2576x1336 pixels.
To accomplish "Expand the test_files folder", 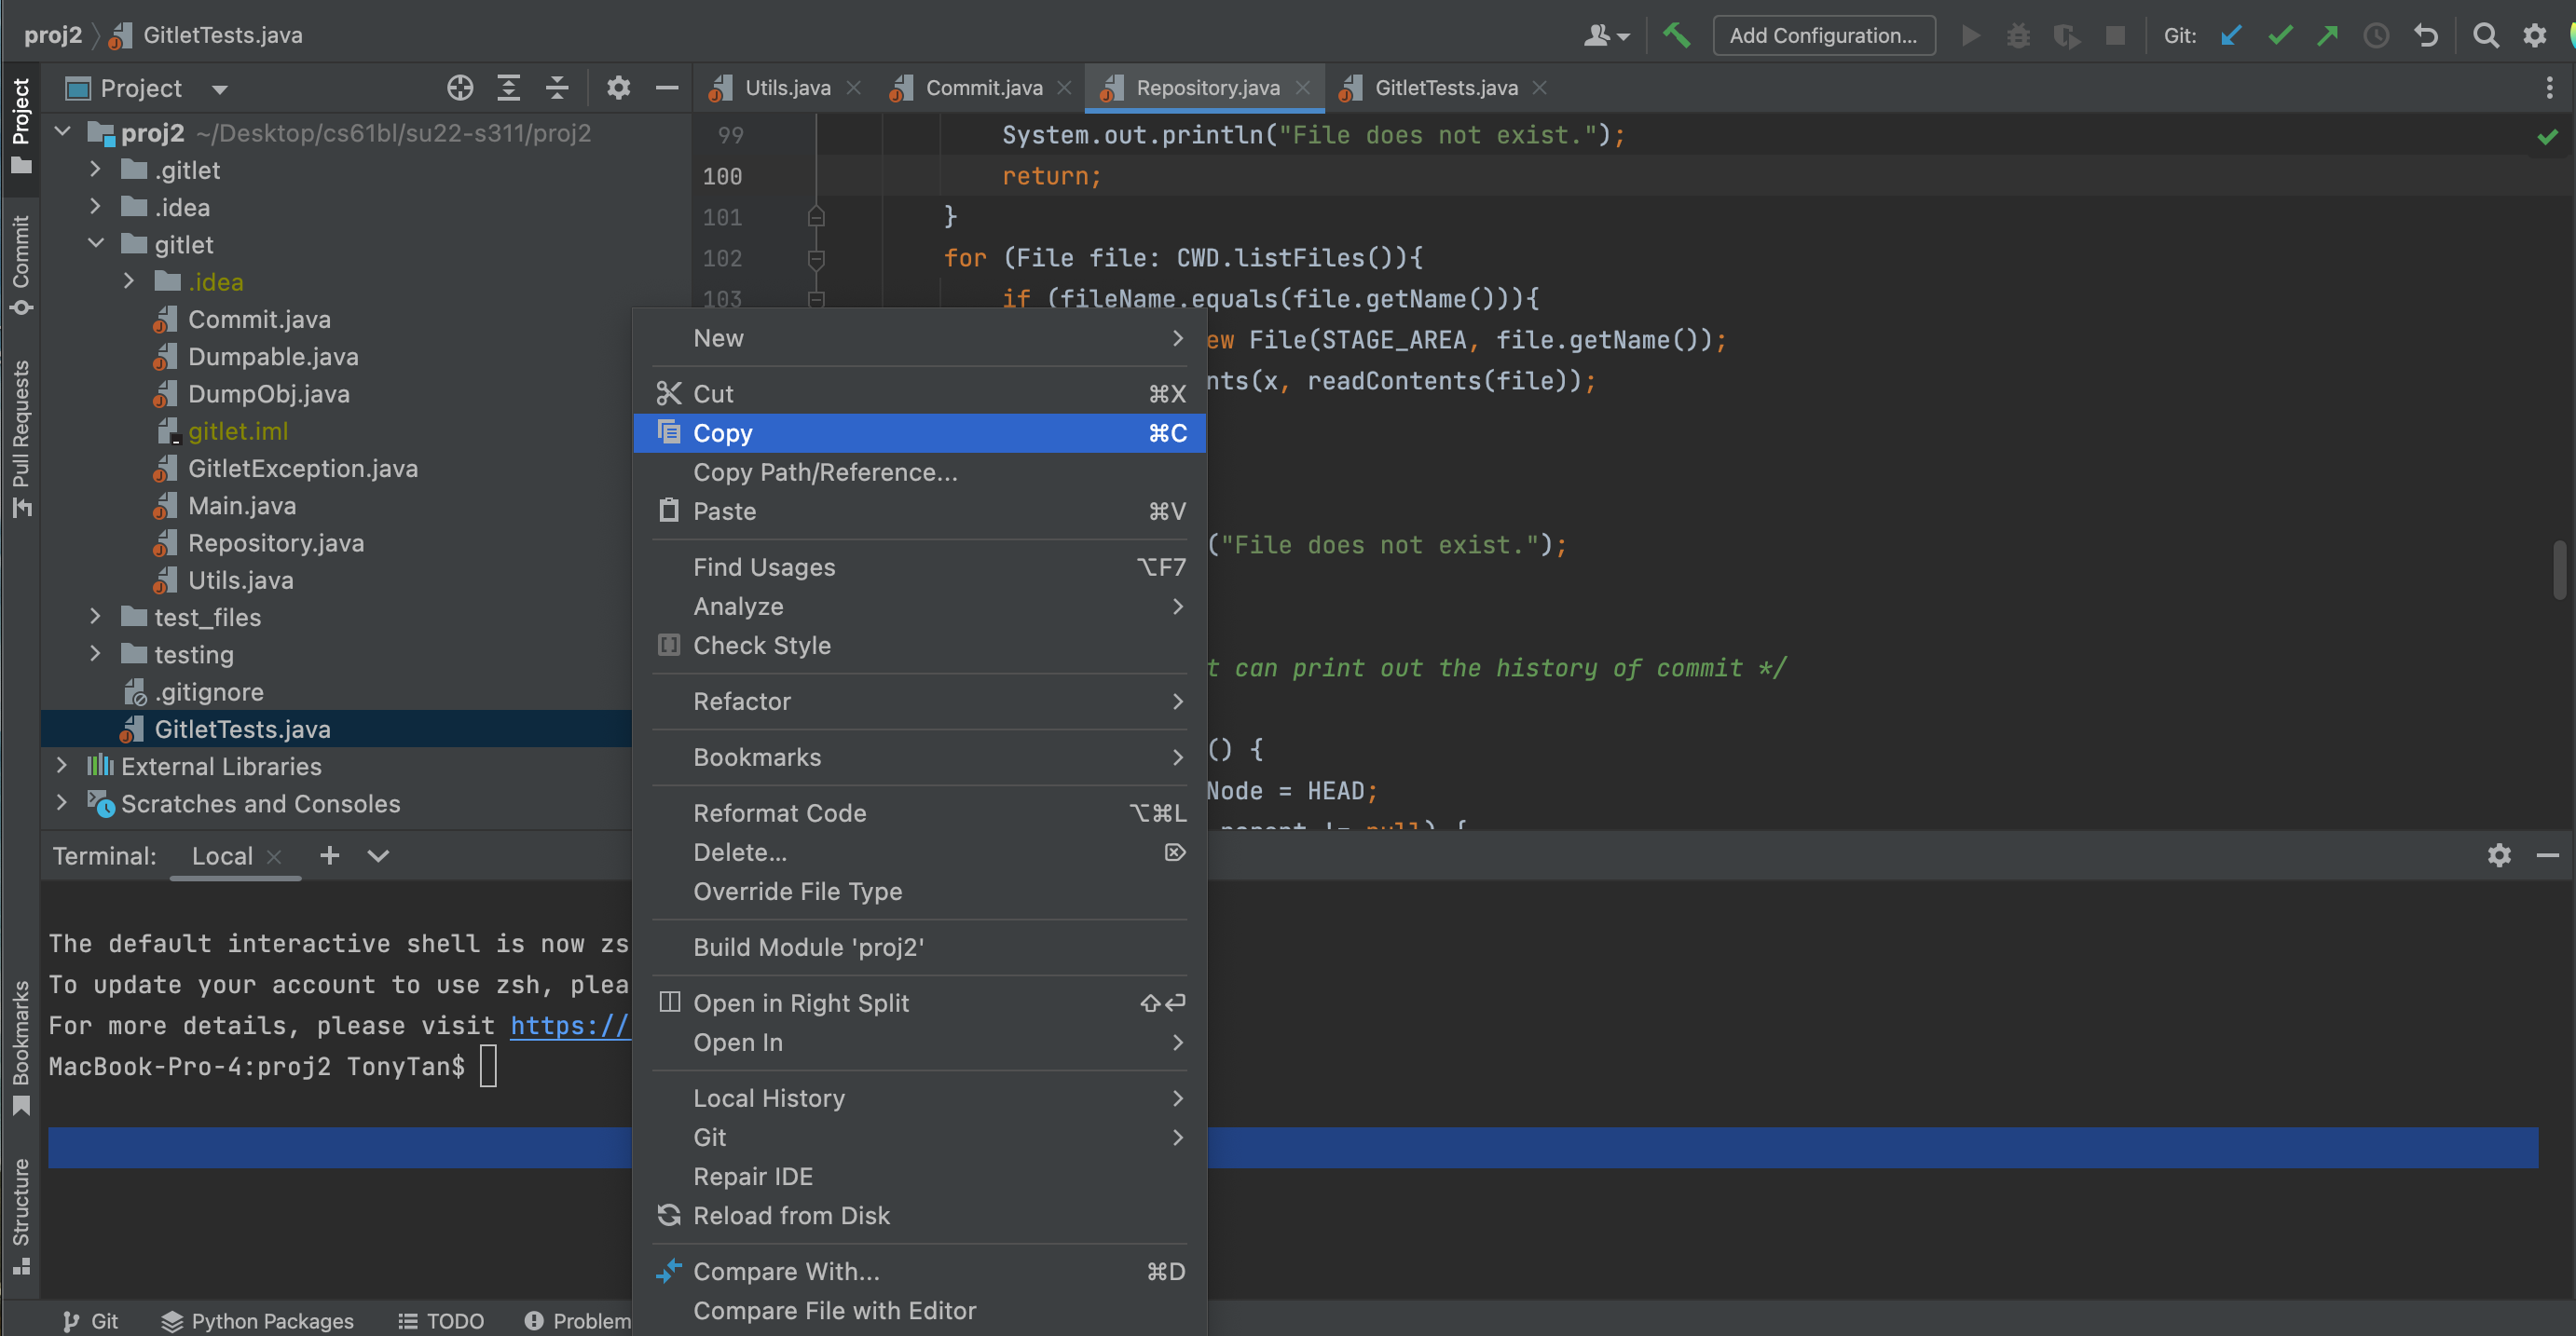I will (x=95, y=617).
